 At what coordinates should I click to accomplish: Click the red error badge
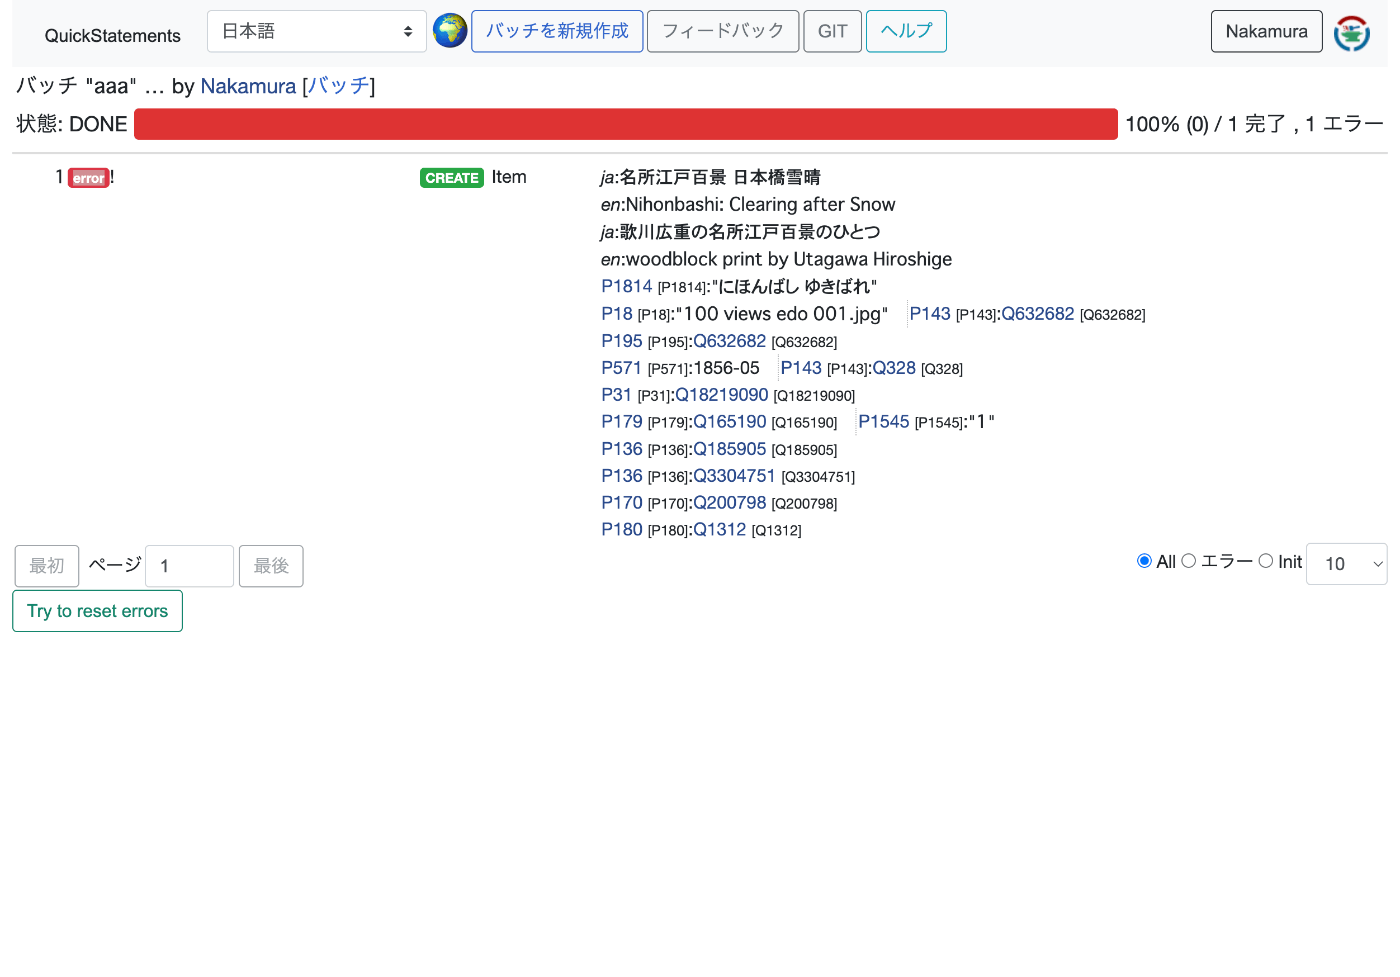87,177
